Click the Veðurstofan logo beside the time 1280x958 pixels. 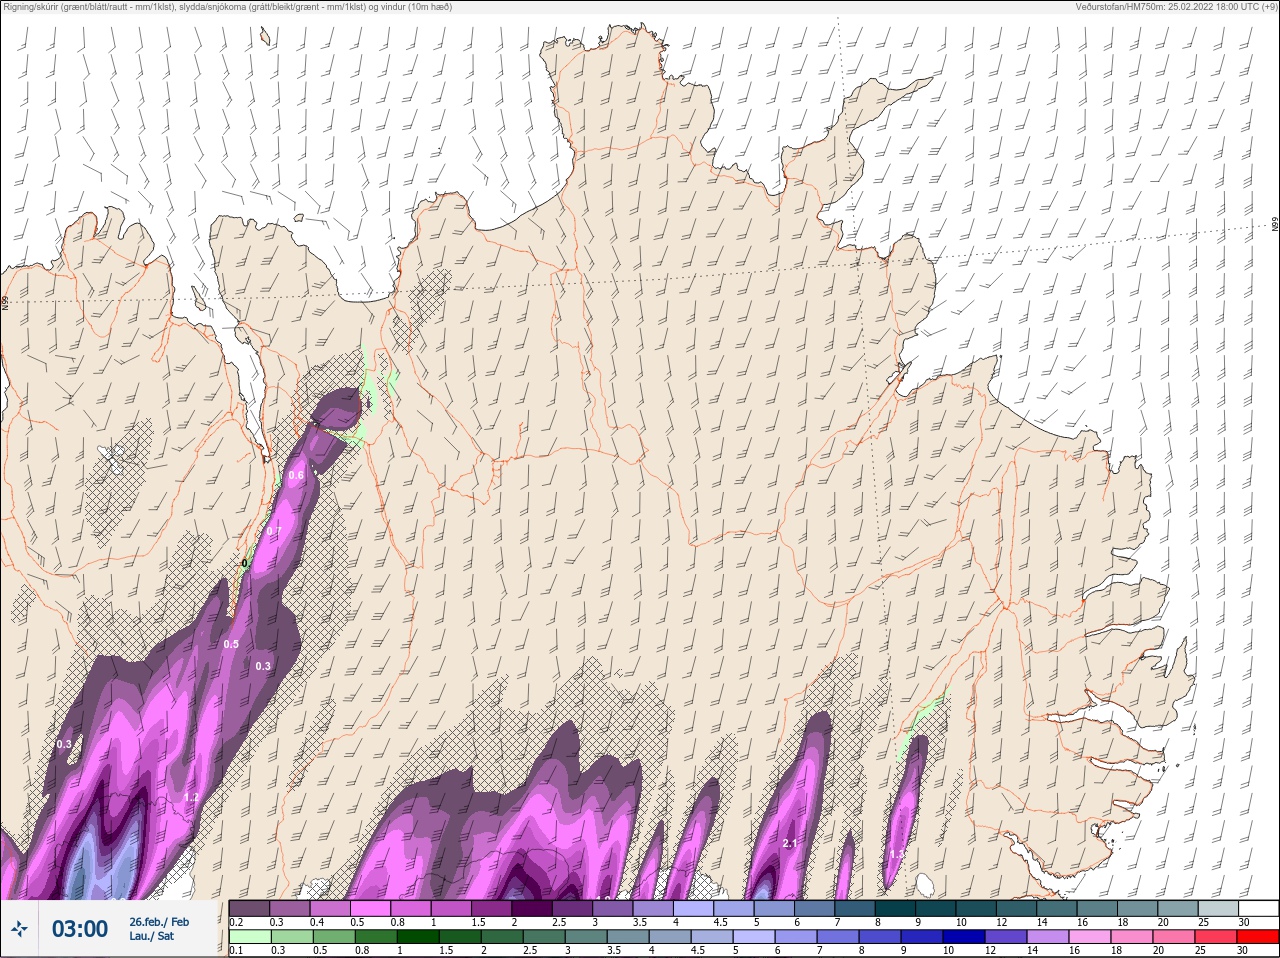[20, 929]
